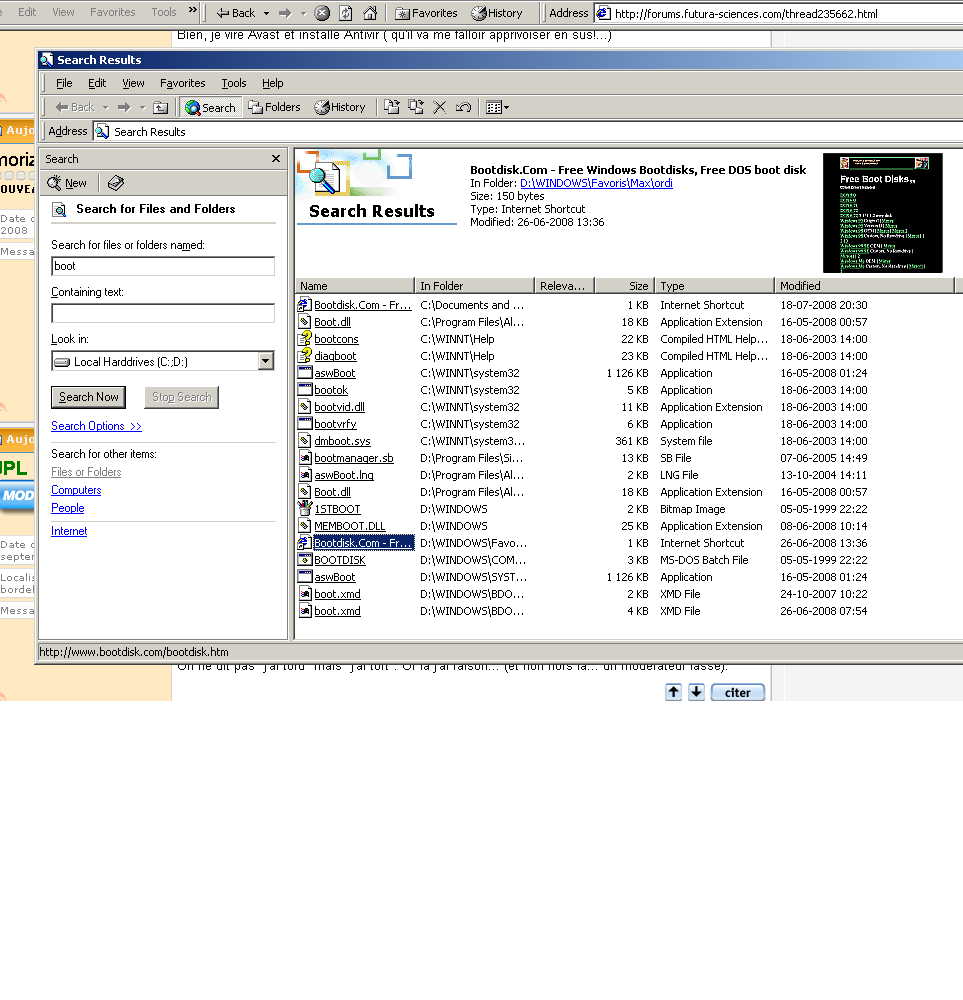Select the bootcons help file icon

click(305, 339)
